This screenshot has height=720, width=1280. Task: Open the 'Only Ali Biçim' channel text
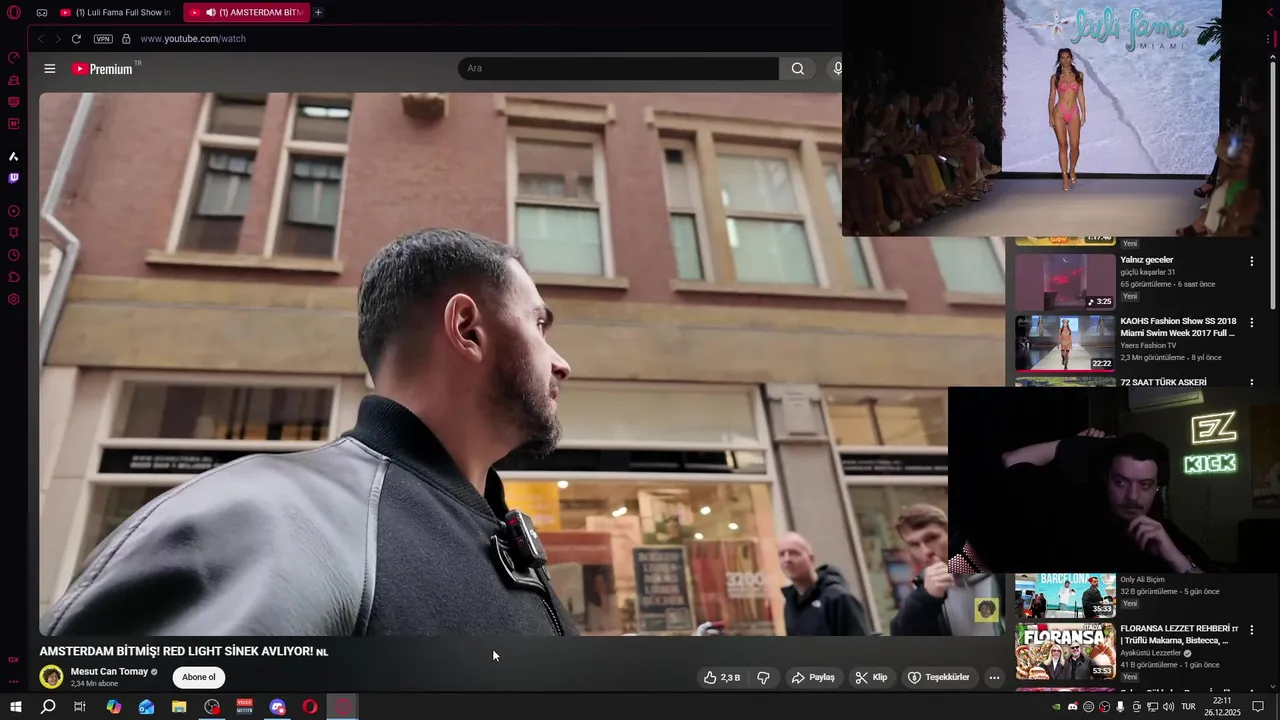(x=1142, y=580)
